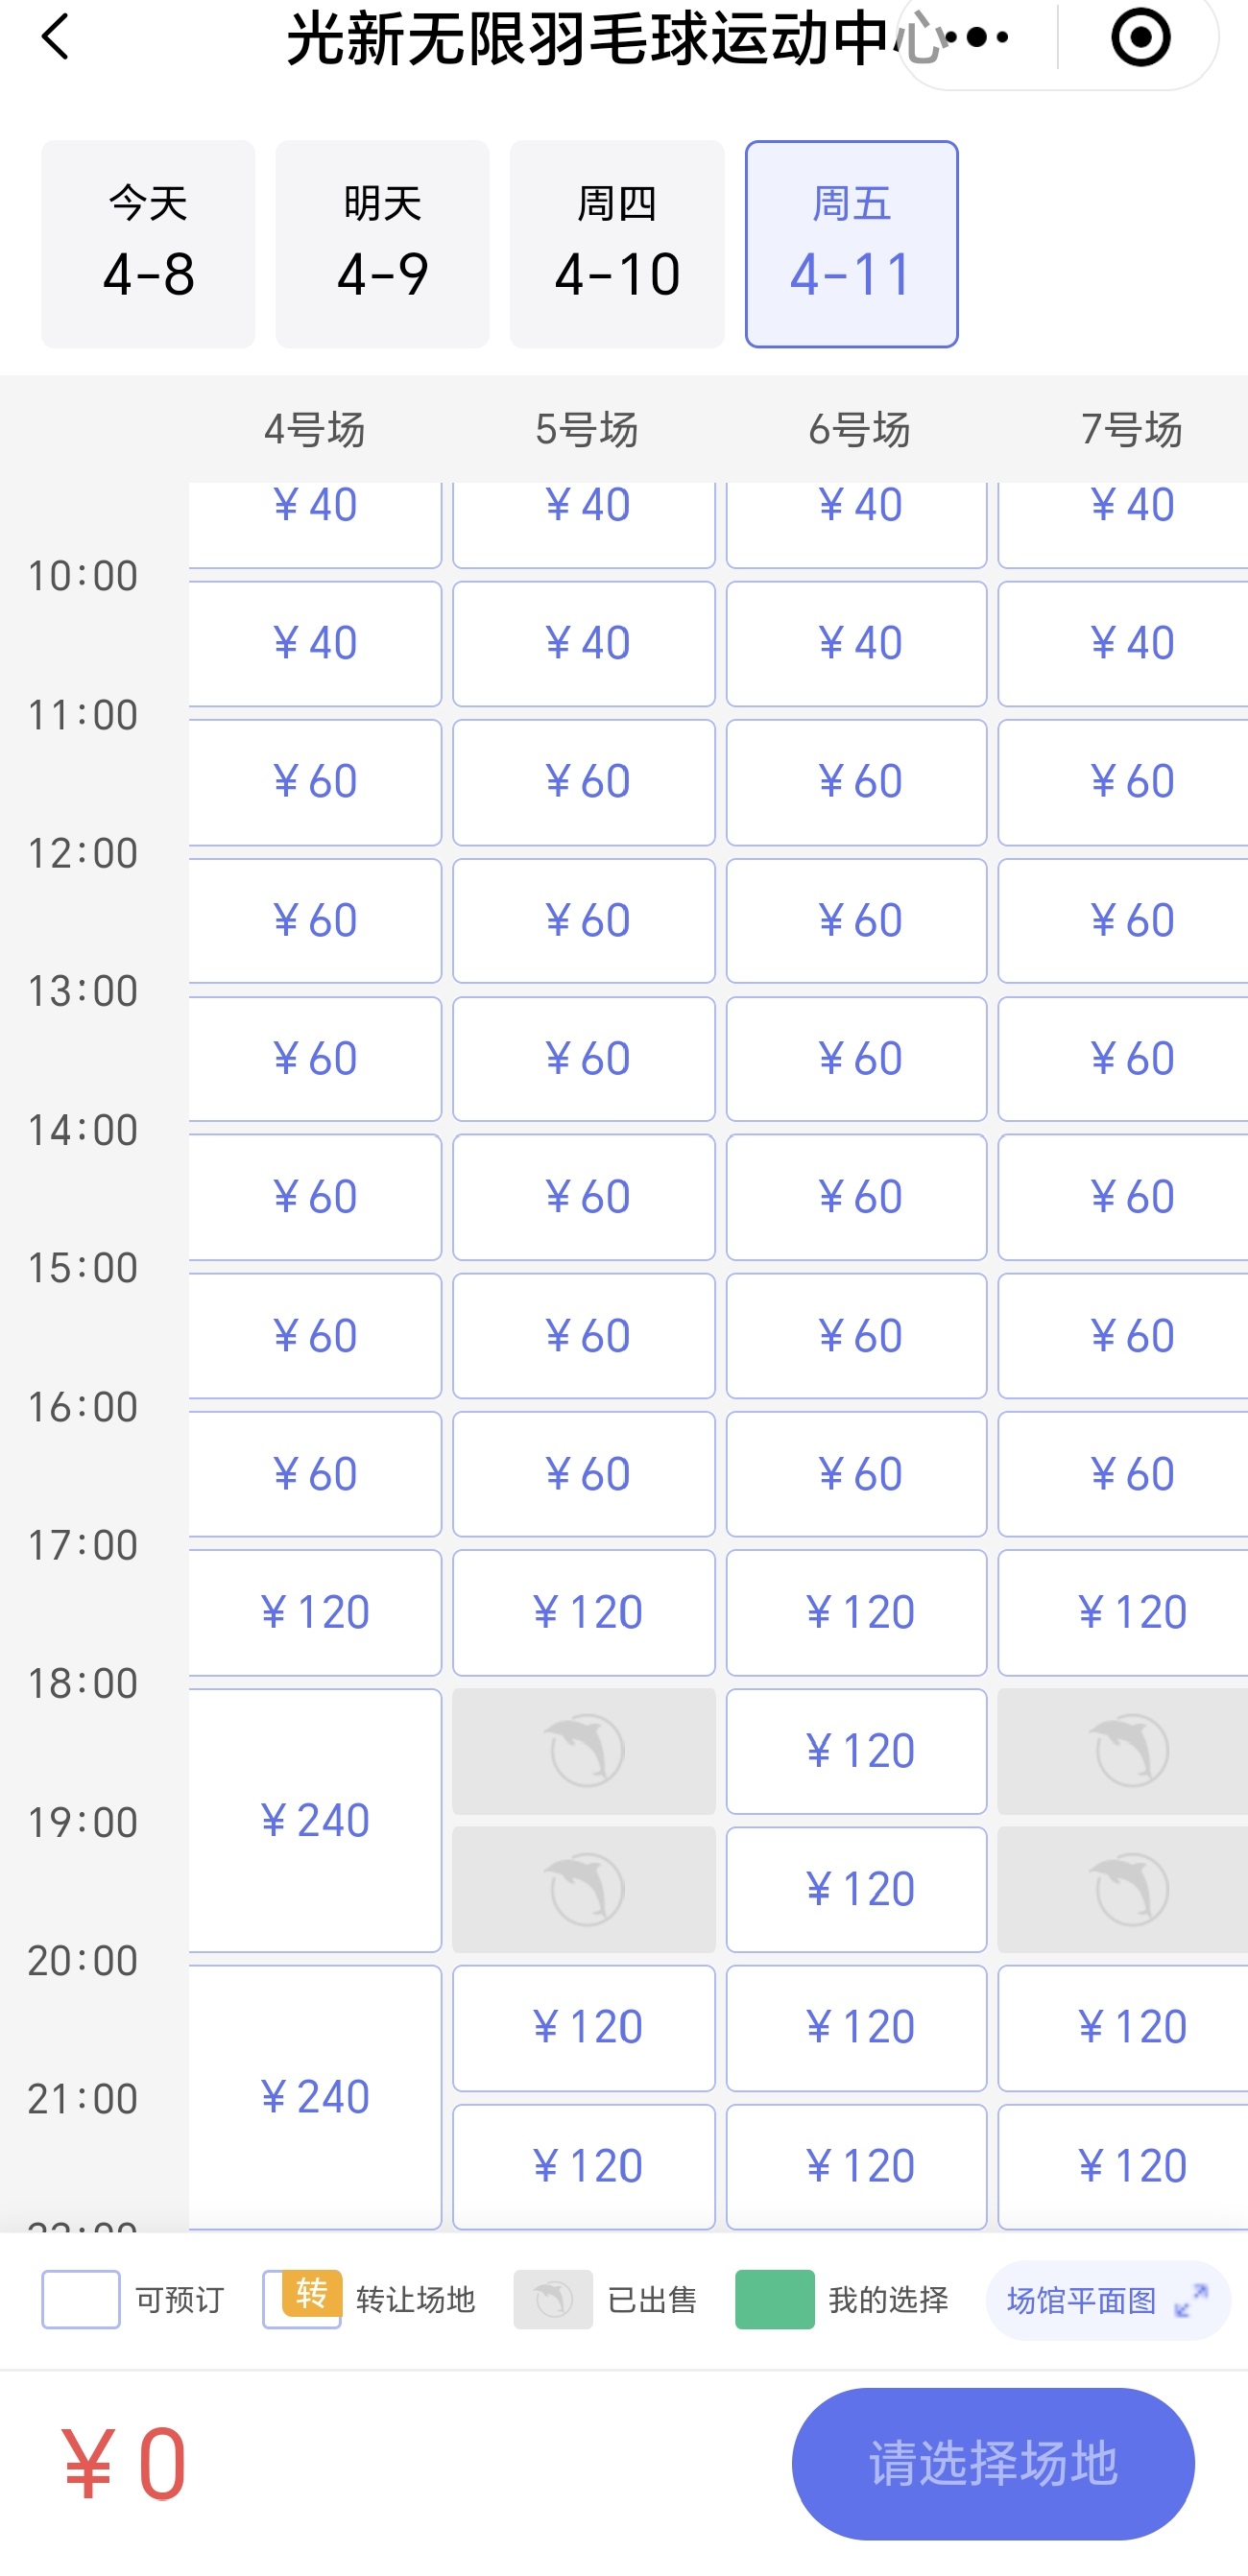Tap the green 我的选择 legend swatch
Image resolution: width=1248 pixels, height=2576 pixels.
coord(774,2300)
